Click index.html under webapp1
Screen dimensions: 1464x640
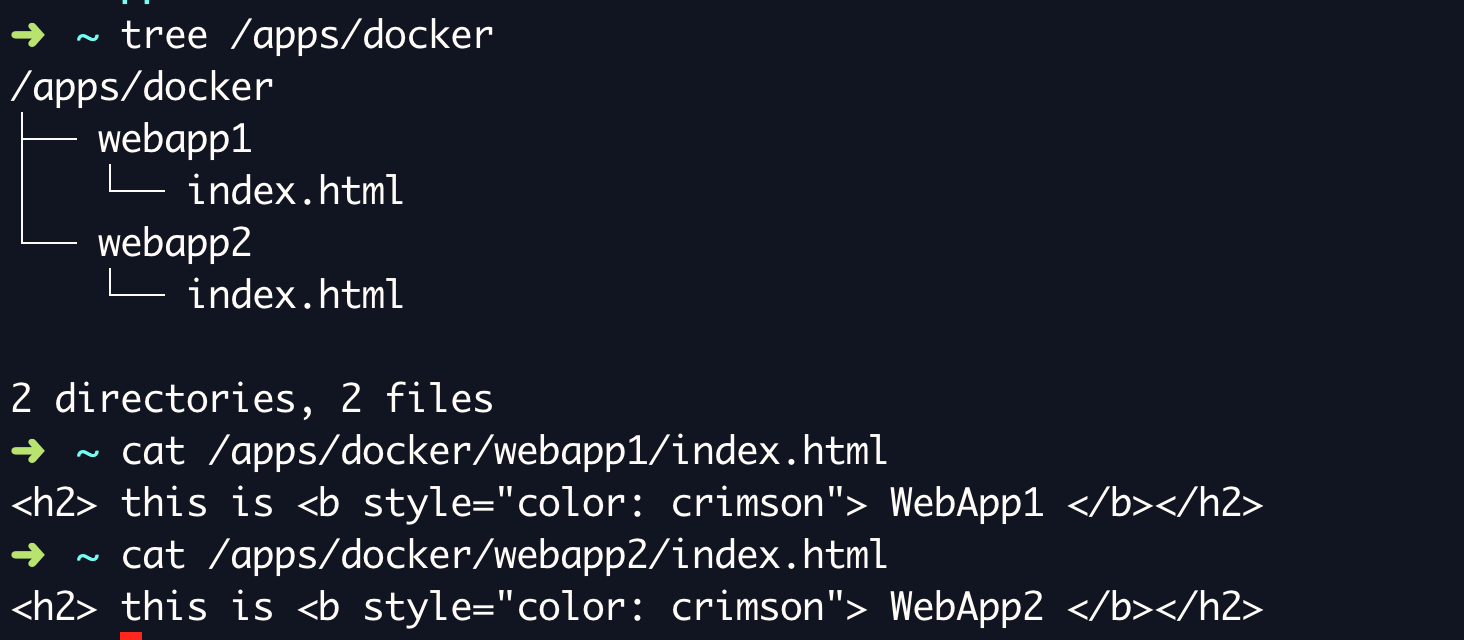[x=296, y=191]
